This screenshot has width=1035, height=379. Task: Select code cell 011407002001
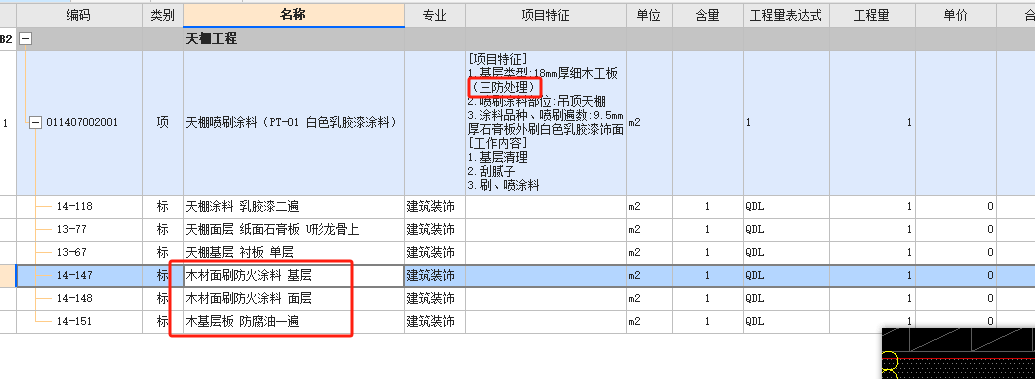83,123
